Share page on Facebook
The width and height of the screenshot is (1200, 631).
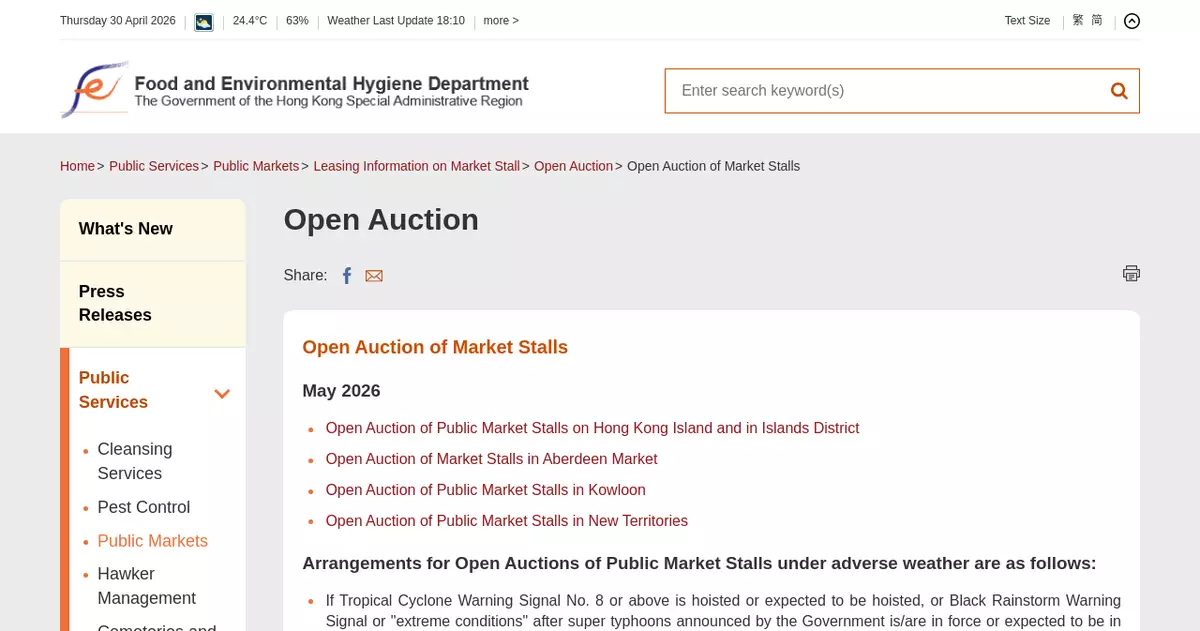347,276
